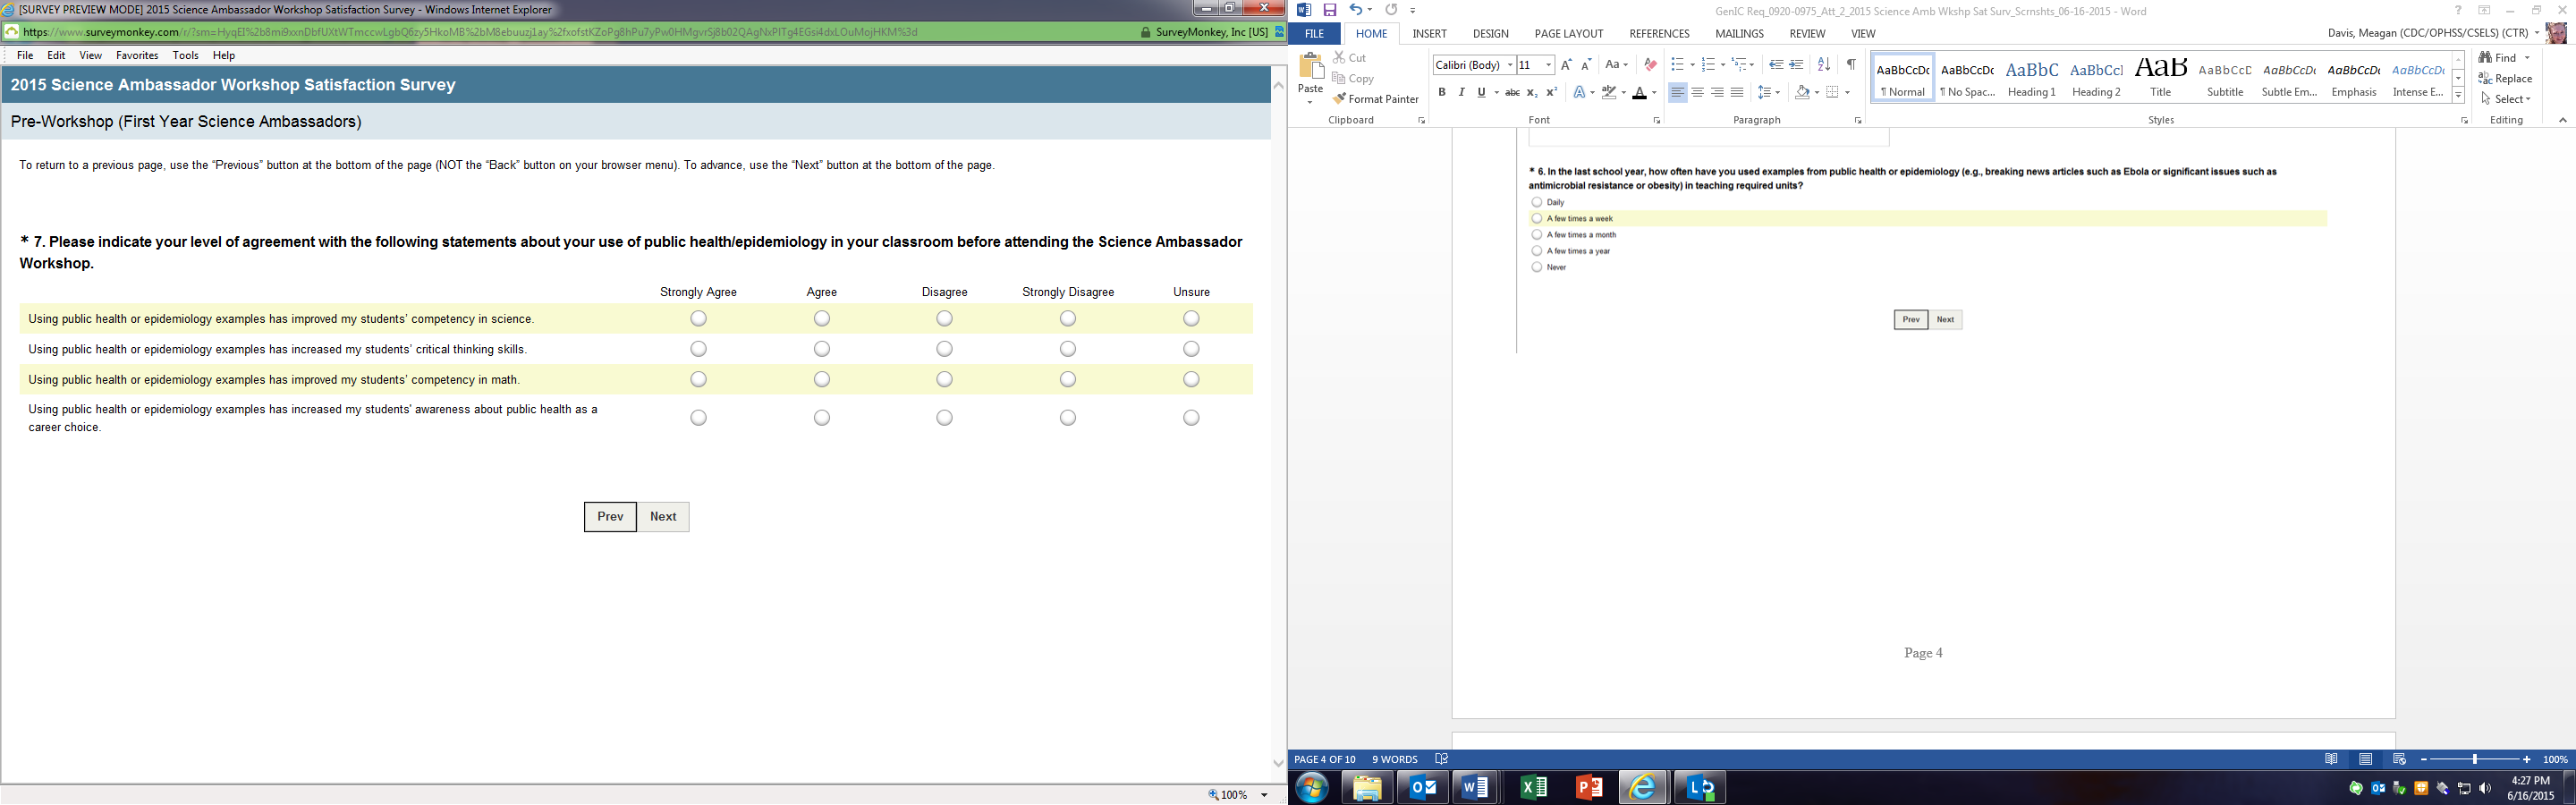Image resolution: width=2576 pixels, height=805 pixels.
Task: Open the font name dropdown Calibri (Body)
Action: 1509,65
